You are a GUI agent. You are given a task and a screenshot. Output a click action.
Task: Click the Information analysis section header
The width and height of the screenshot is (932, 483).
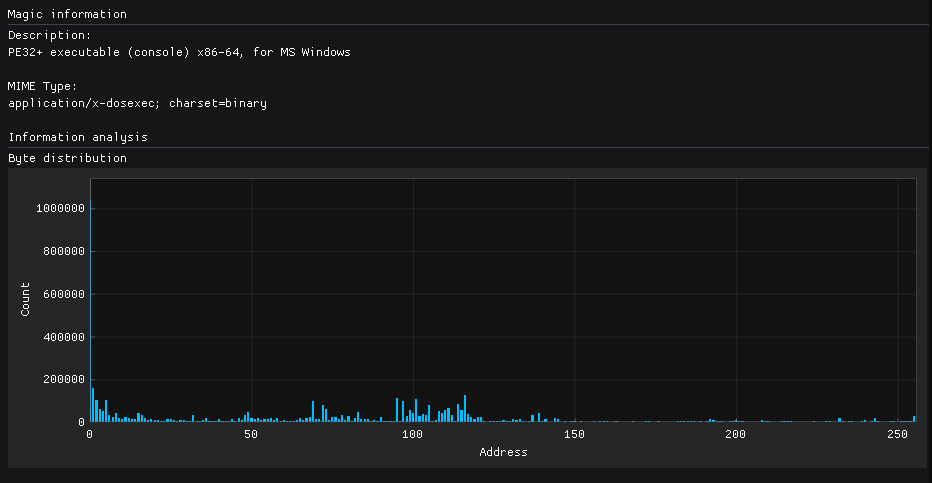(77, 136)
